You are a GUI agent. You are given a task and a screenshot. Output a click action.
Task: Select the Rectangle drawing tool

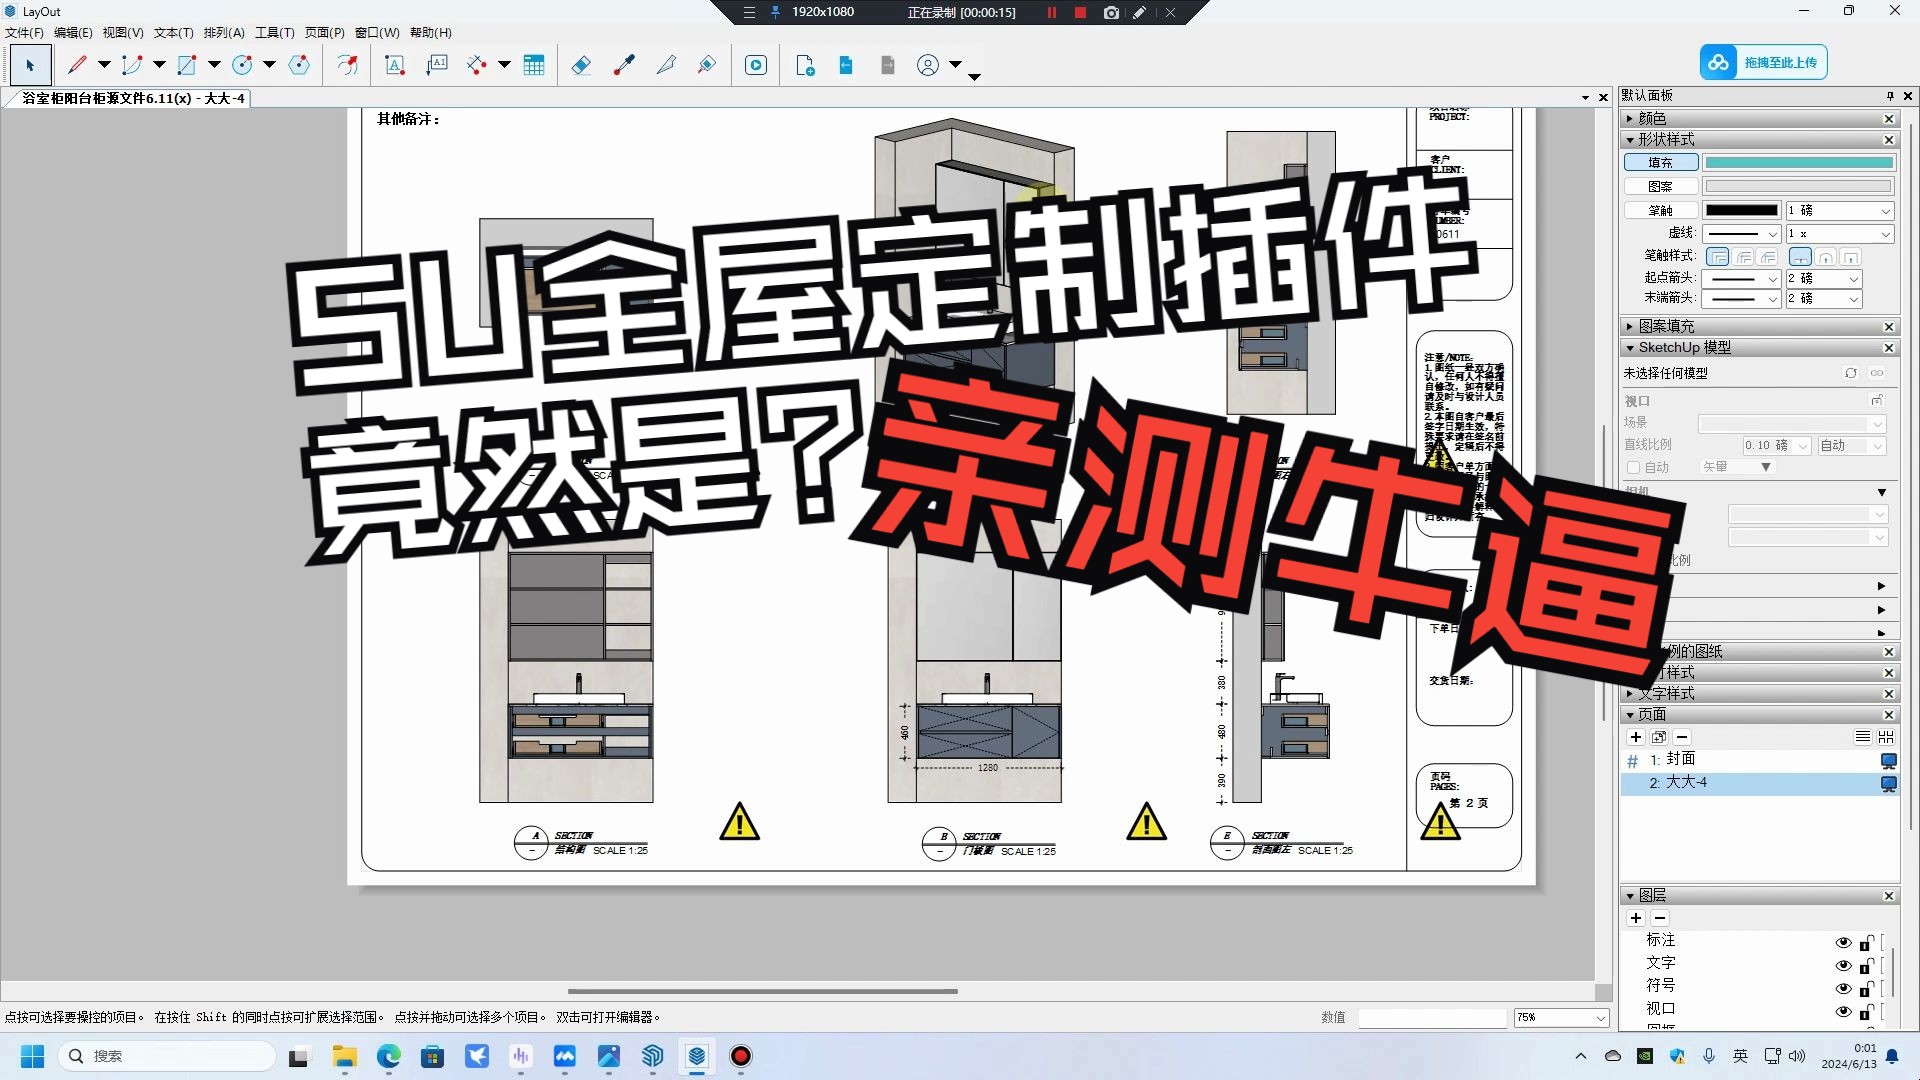point(187,65)
